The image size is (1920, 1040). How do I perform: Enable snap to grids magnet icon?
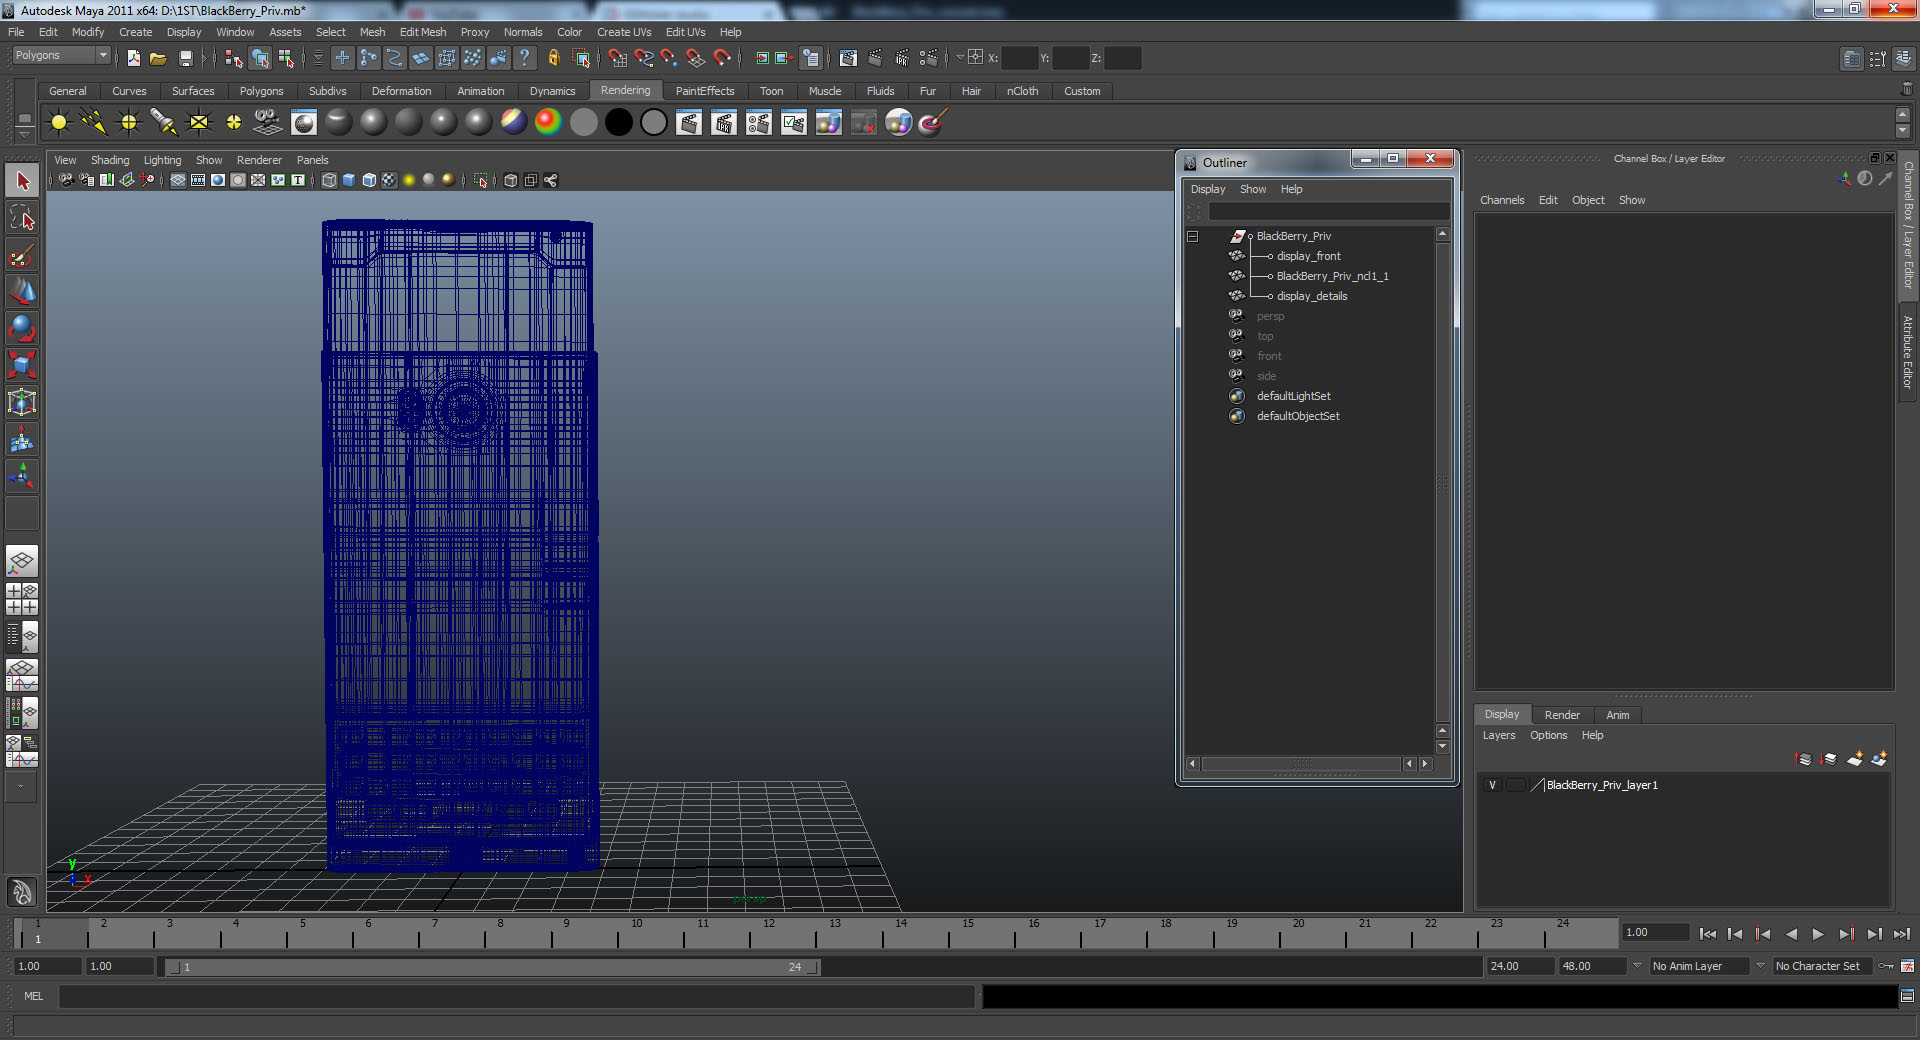pos(618,58)
